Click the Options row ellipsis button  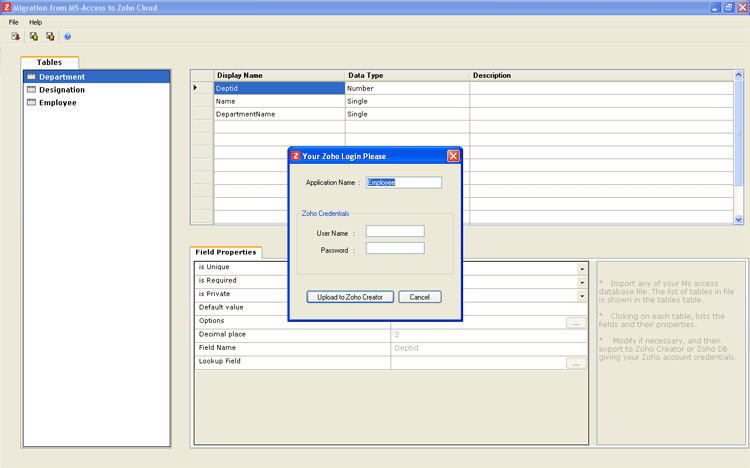575,323
